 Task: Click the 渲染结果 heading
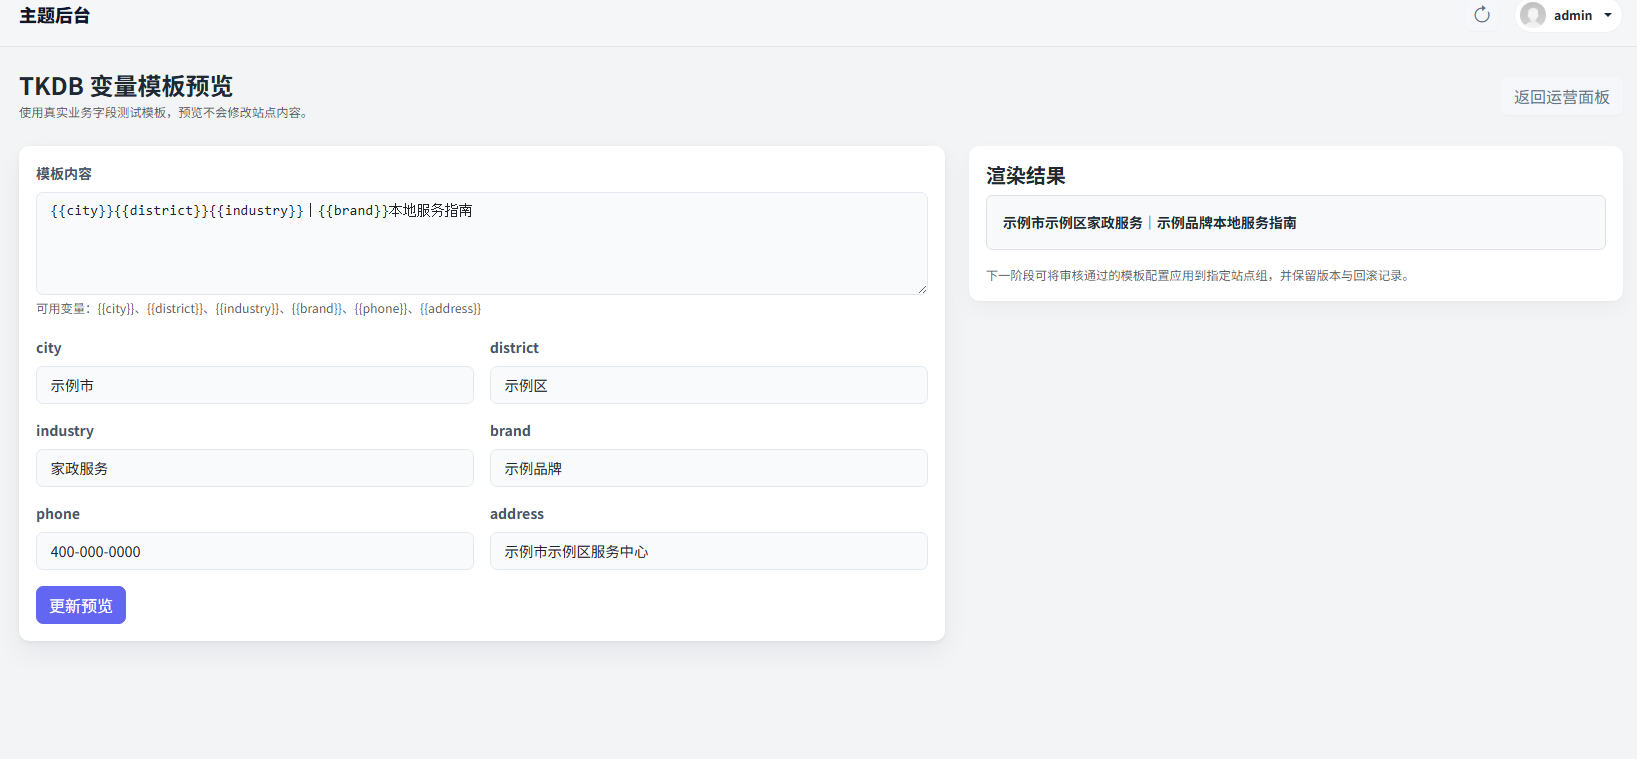(x=1026, y=176)
